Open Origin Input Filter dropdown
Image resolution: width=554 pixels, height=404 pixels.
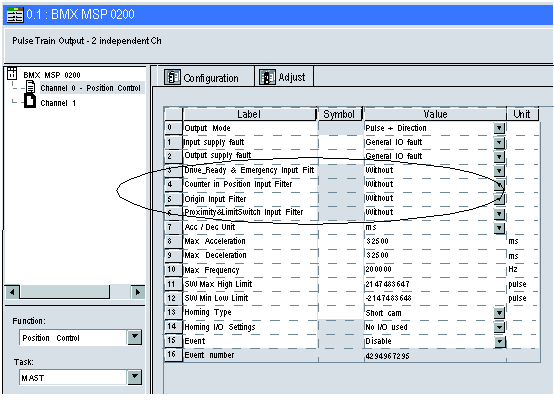tap(499, 199)
